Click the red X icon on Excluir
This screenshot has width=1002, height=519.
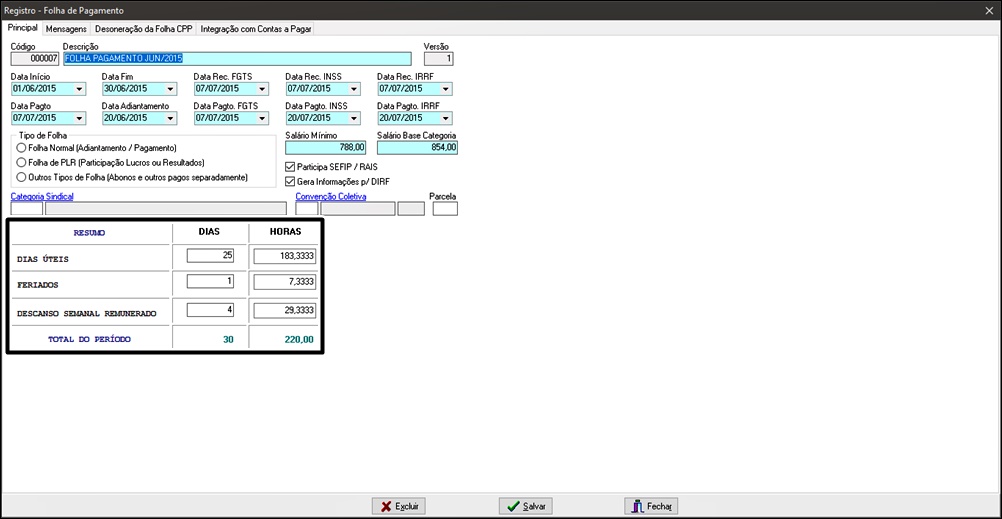pos(386,506)
